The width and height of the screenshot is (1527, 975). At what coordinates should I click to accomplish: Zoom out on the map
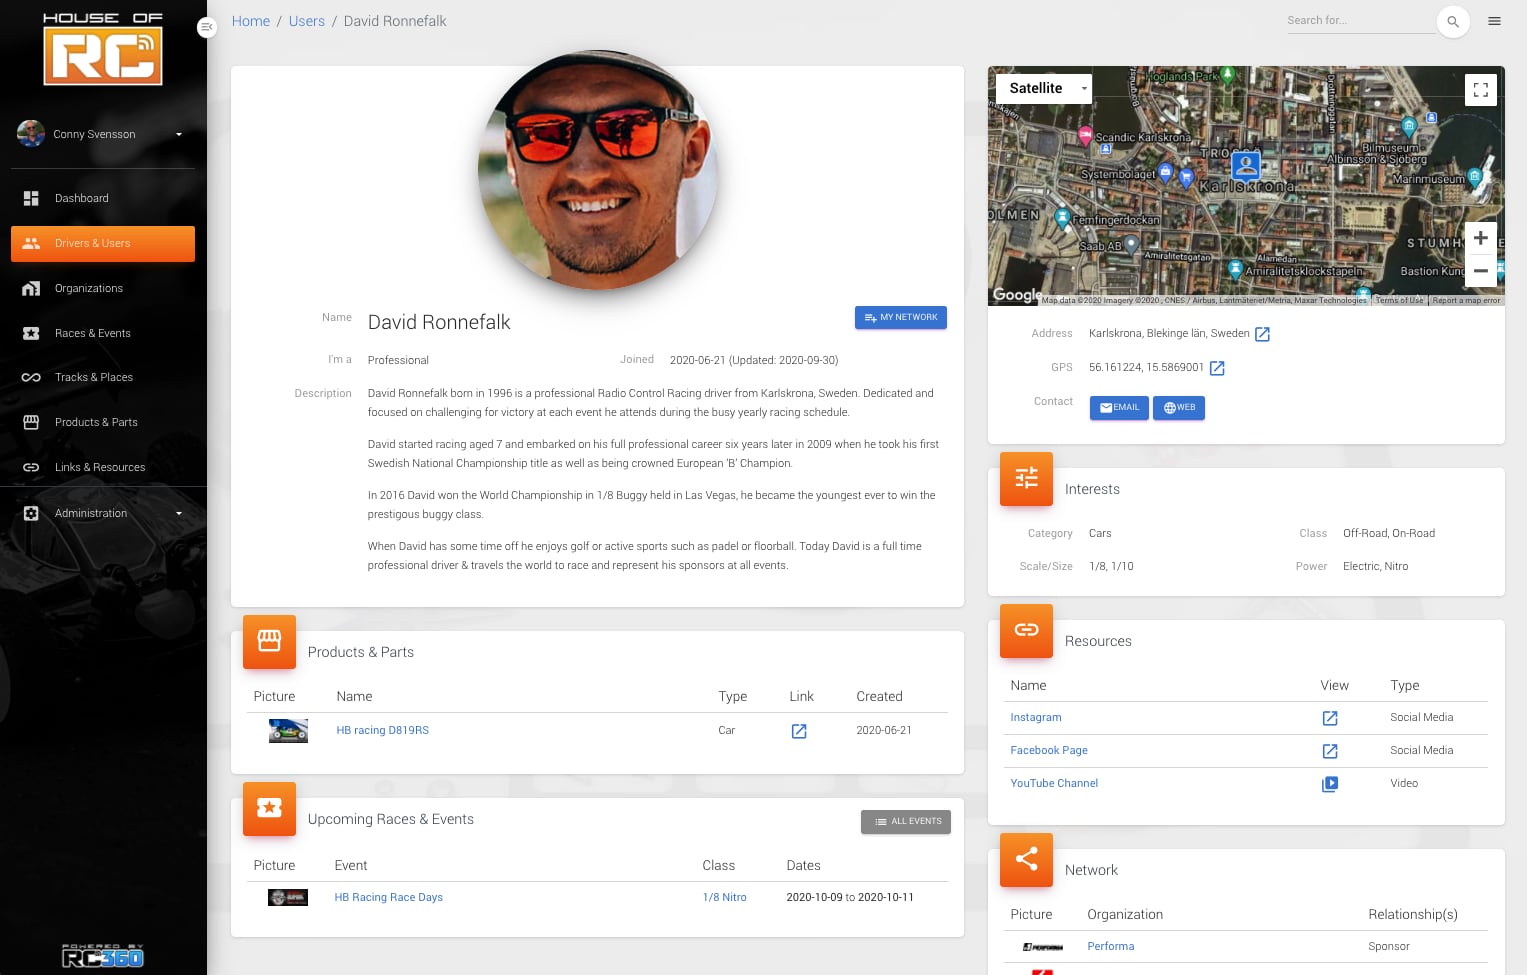(1480, 271)
